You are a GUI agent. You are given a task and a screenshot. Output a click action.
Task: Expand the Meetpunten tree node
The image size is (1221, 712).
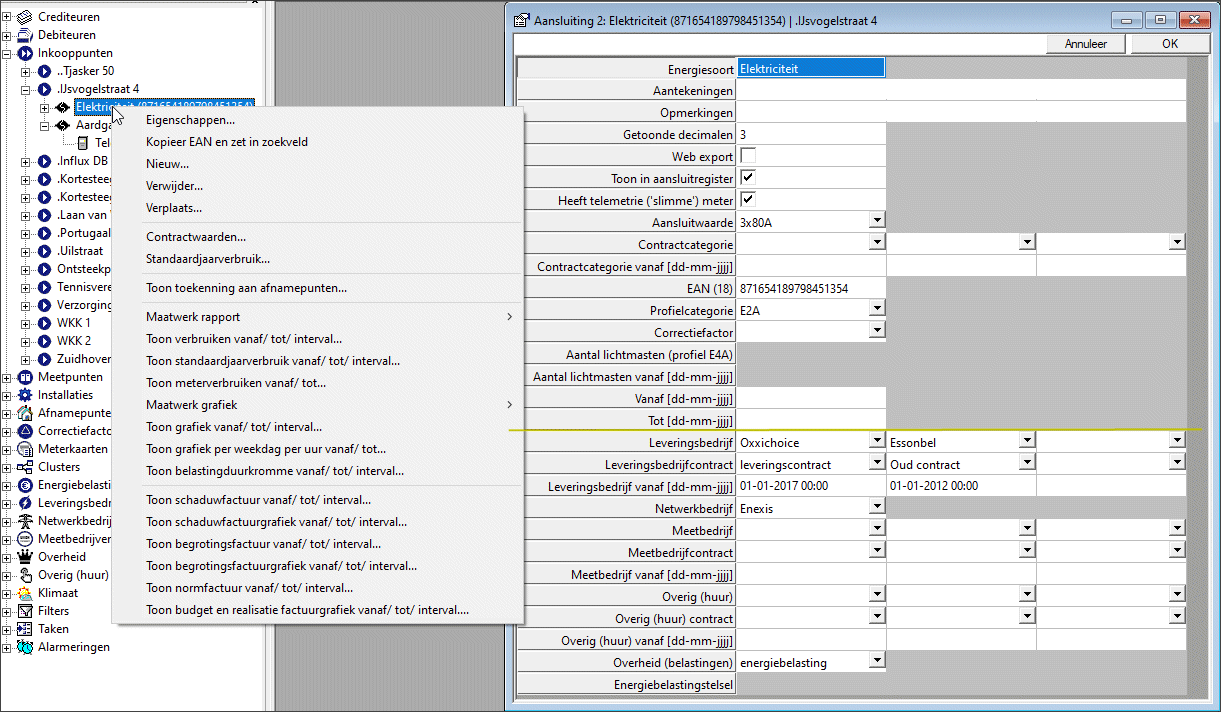click(x=7, y=377)
